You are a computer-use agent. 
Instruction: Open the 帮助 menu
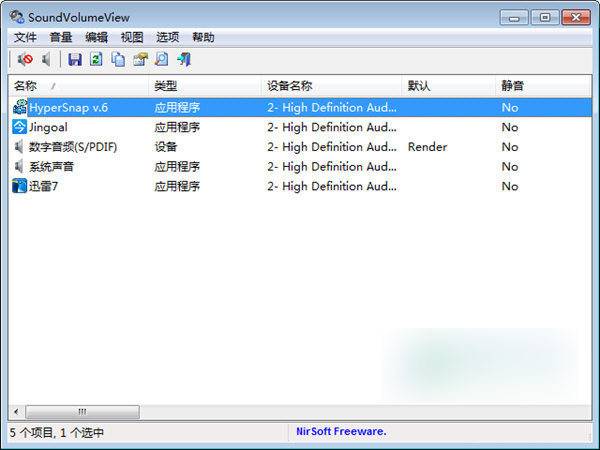203,38
